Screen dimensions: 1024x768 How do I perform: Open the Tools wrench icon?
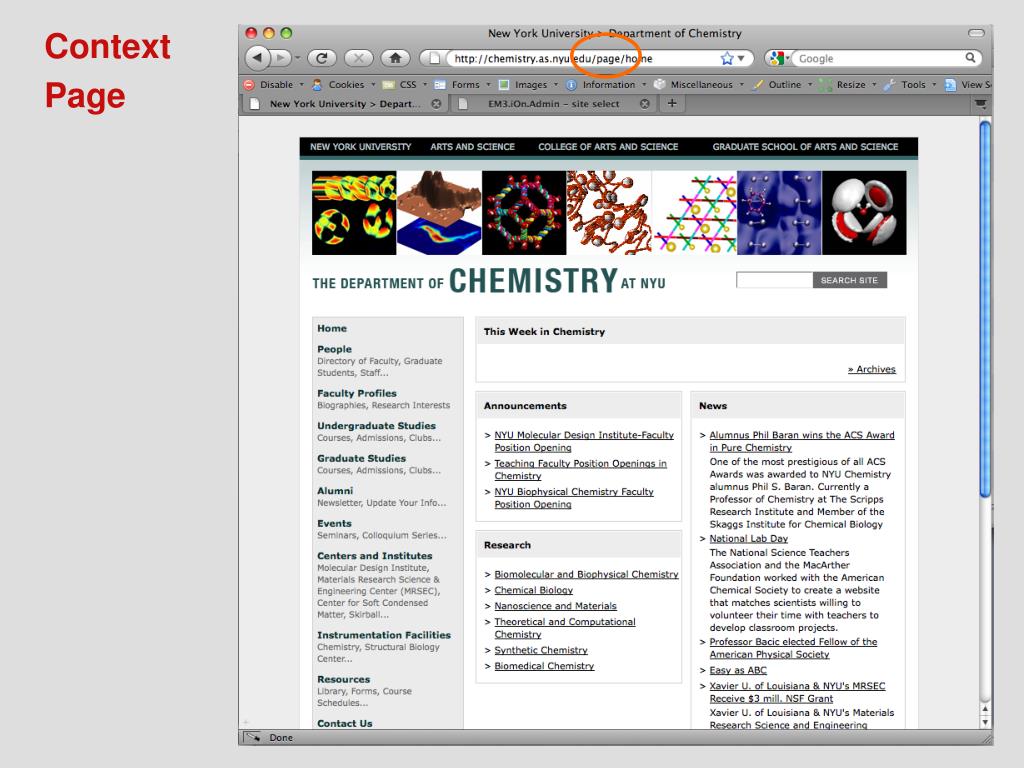[x=889, y=84]
